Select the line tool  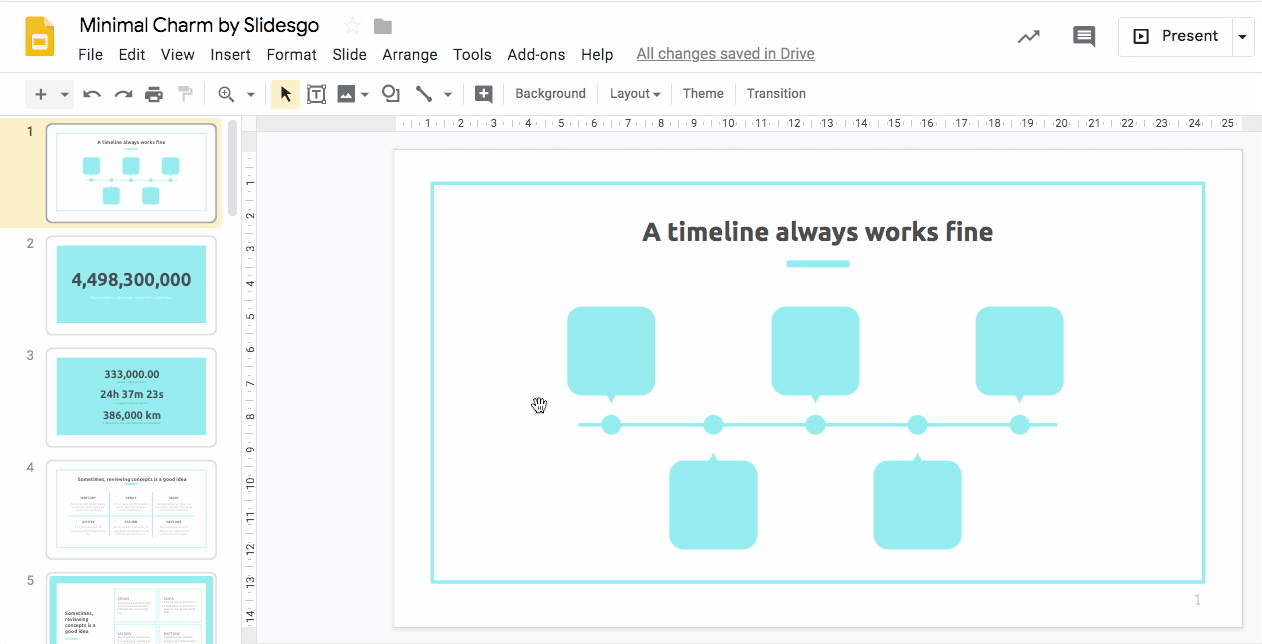[x=424, y=94]
